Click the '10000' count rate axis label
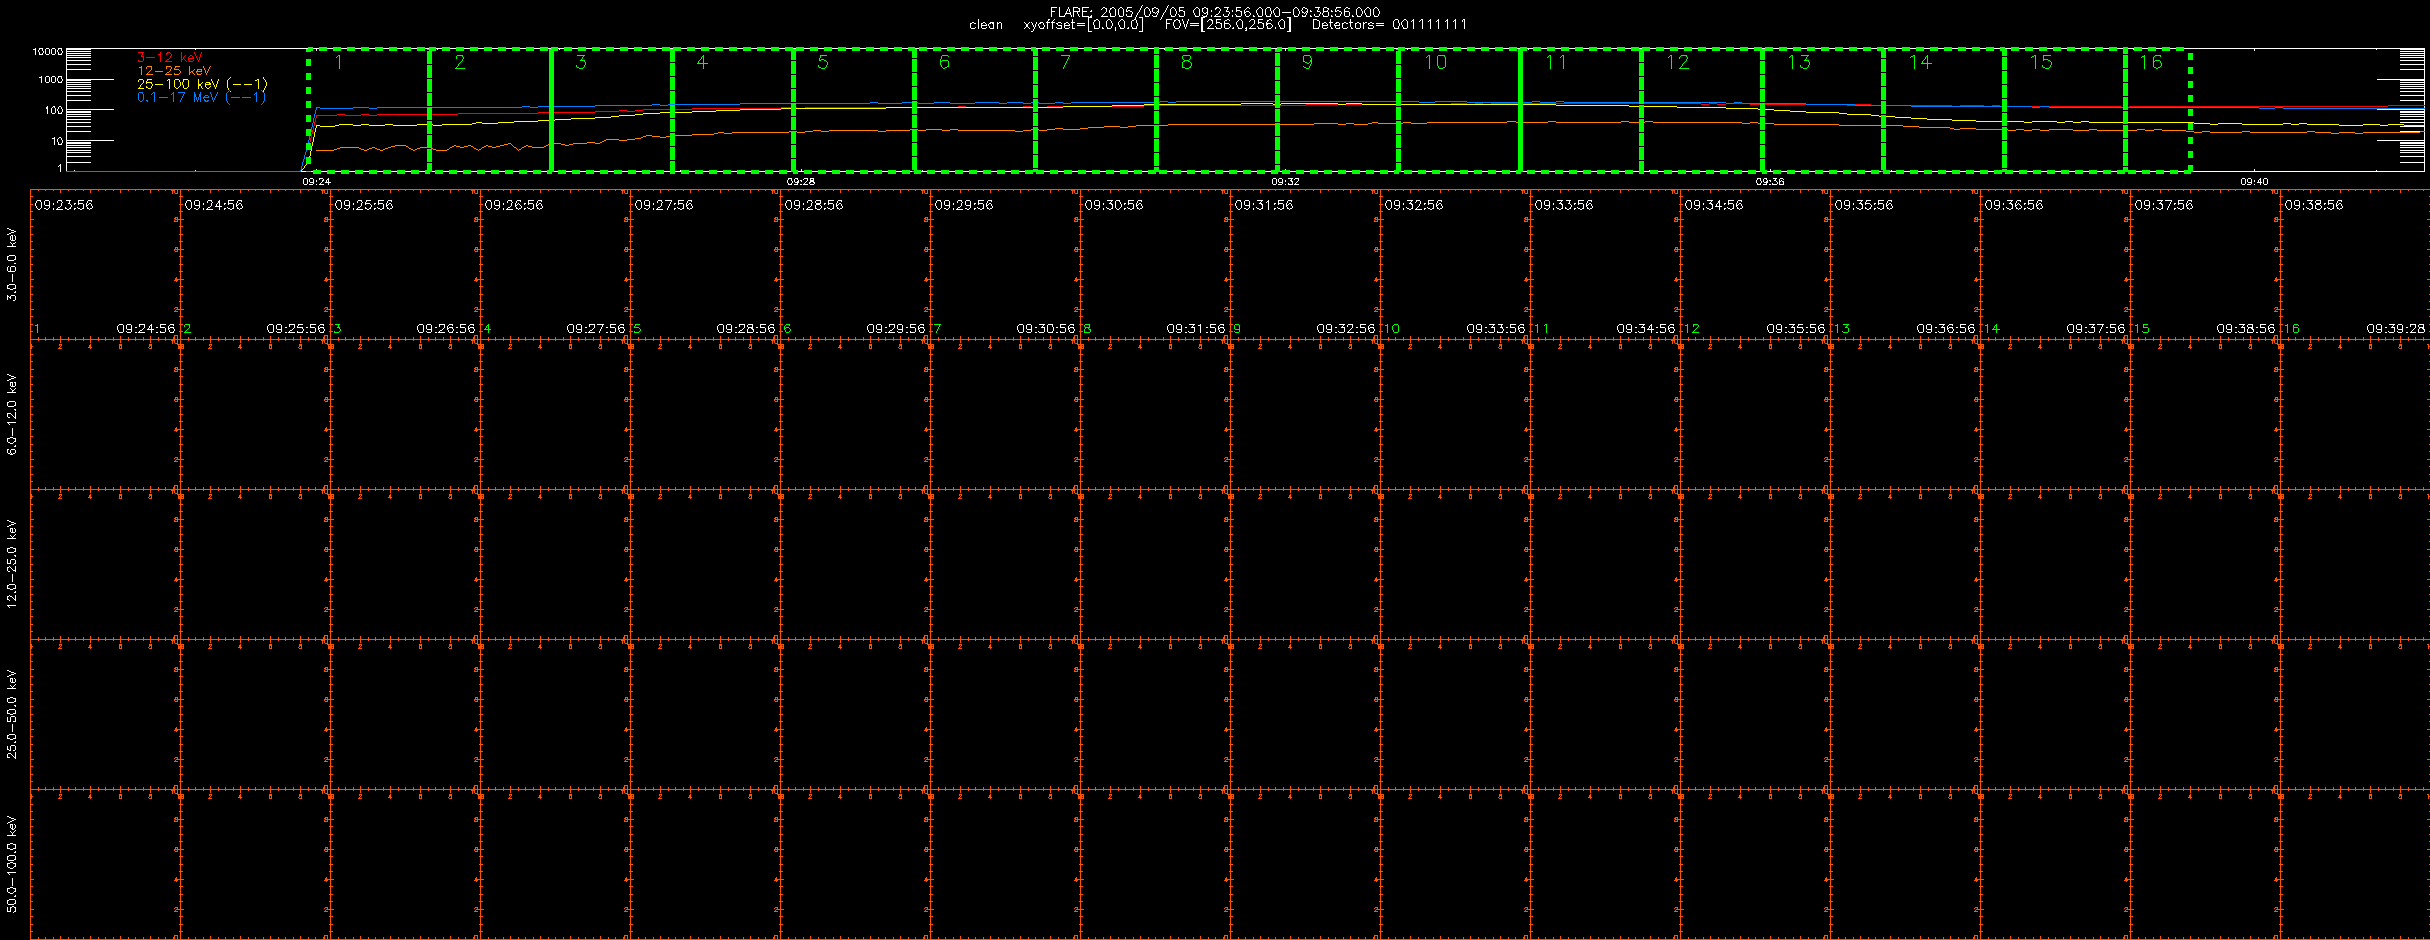The width and height of the screenshot is (2430, 940). [47, 52]
